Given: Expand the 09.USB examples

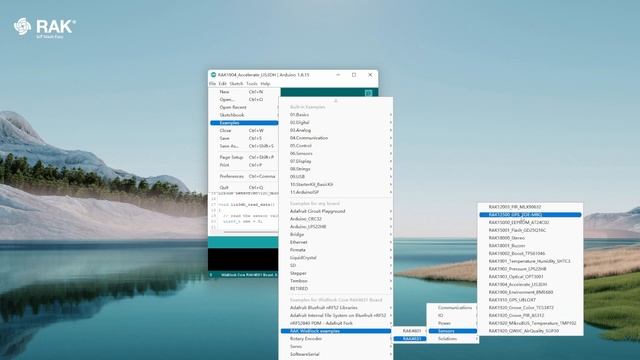Looking at the screenshot, I should click(x=336, y=177).
